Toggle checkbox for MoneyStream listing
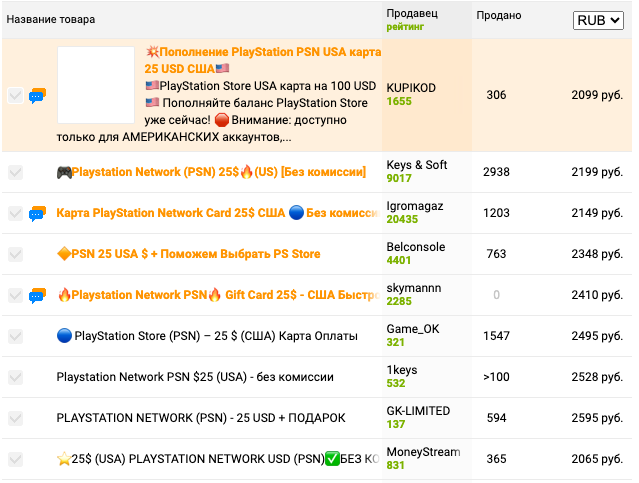 pyautogui.click(x=15, y=459)
